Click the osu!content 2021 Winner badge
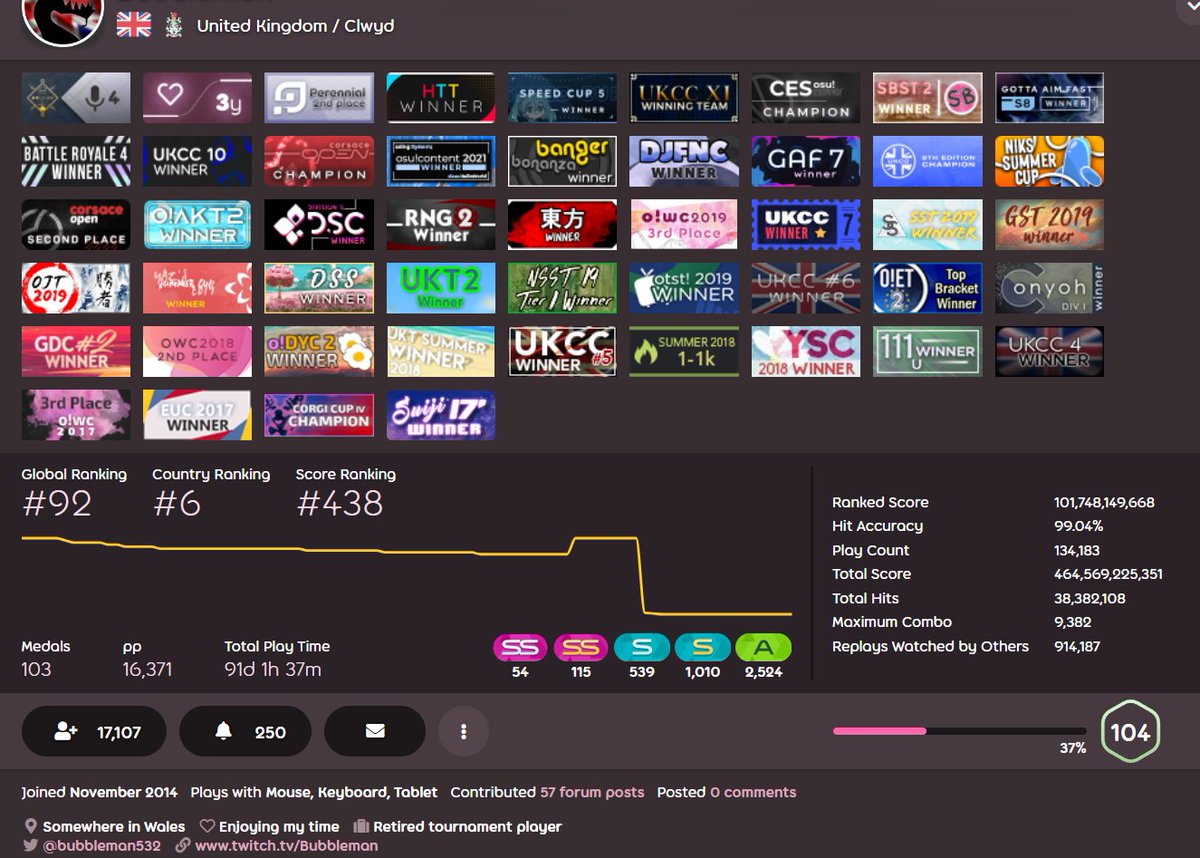The image size is (1200, 858). (x=441, y=162)
